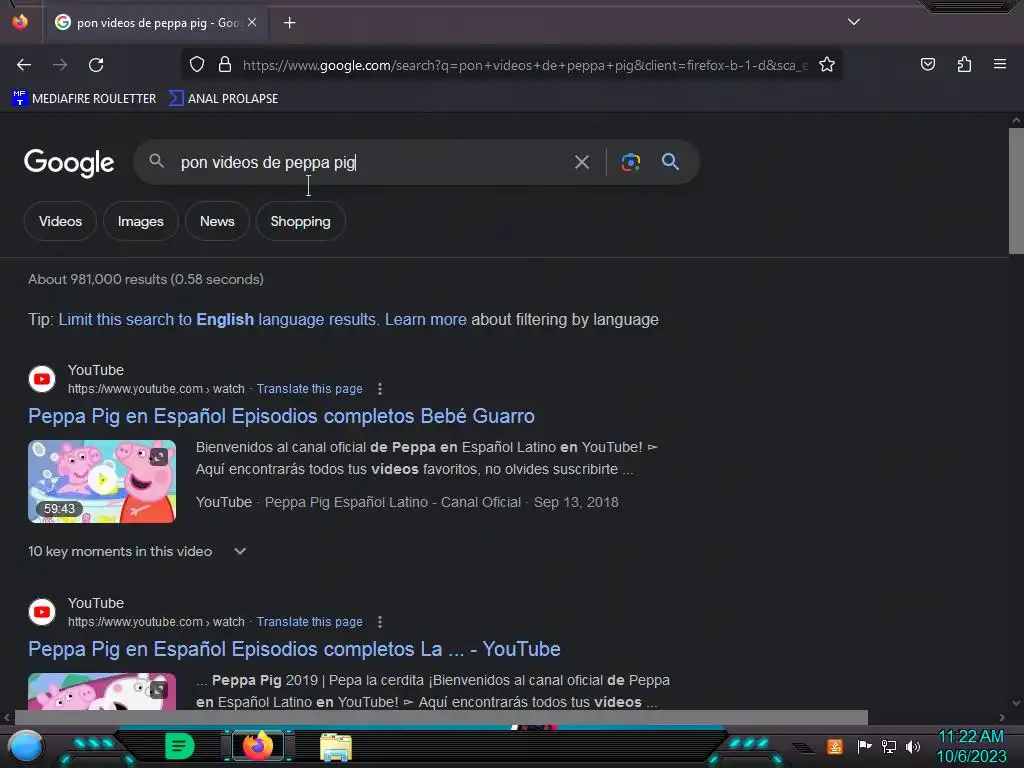Close the 'pon videos de peppa pig' tab

pyautogui.click(x=252, y=22)
